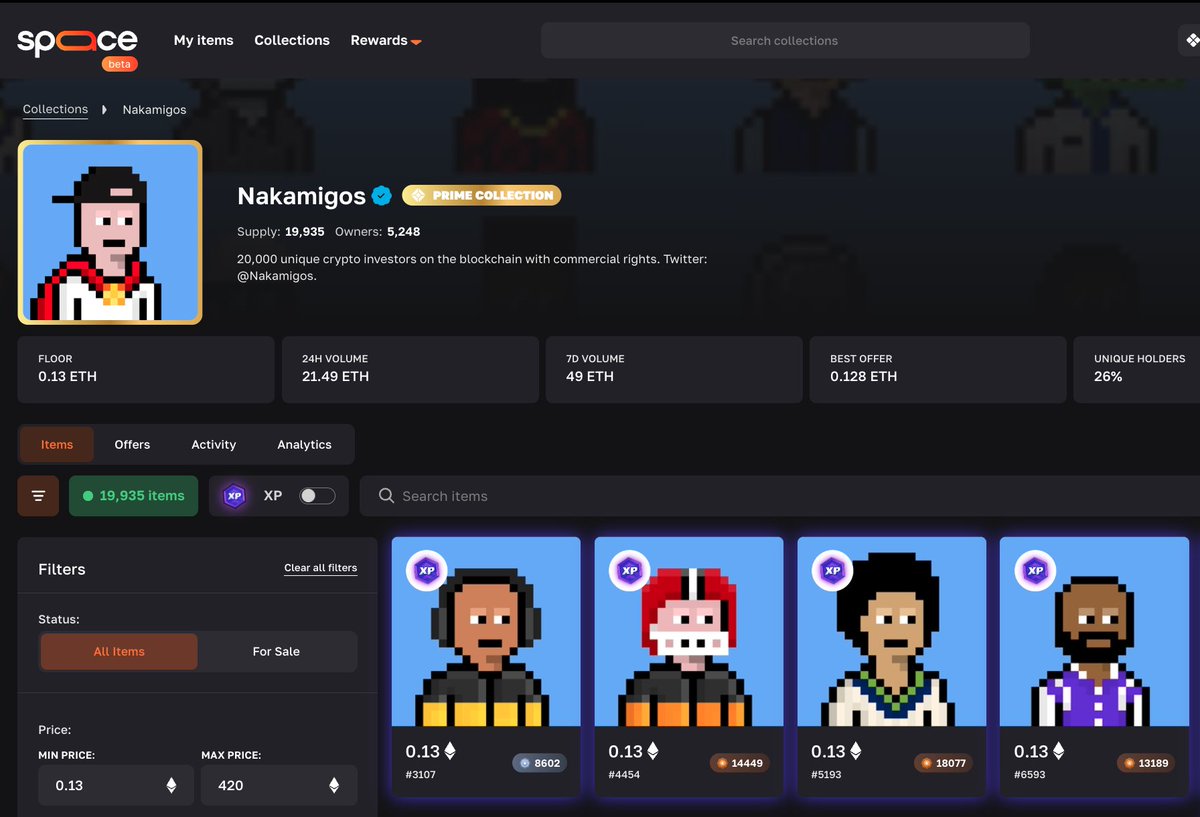Go back via Collections breadcrumb link
The height and width of the screenshot is (817, 1200).
[x=55, y=109]
